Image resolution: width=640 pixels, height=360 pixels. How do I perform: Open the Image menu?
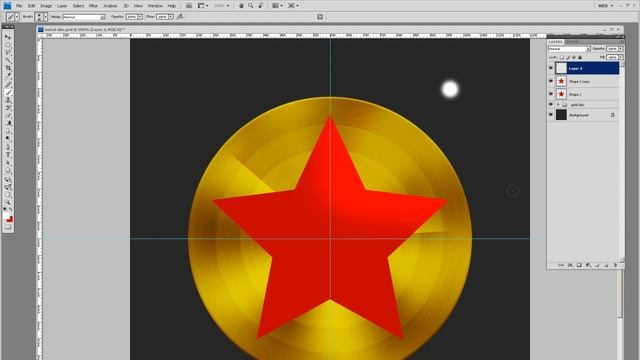coord(46,6)
